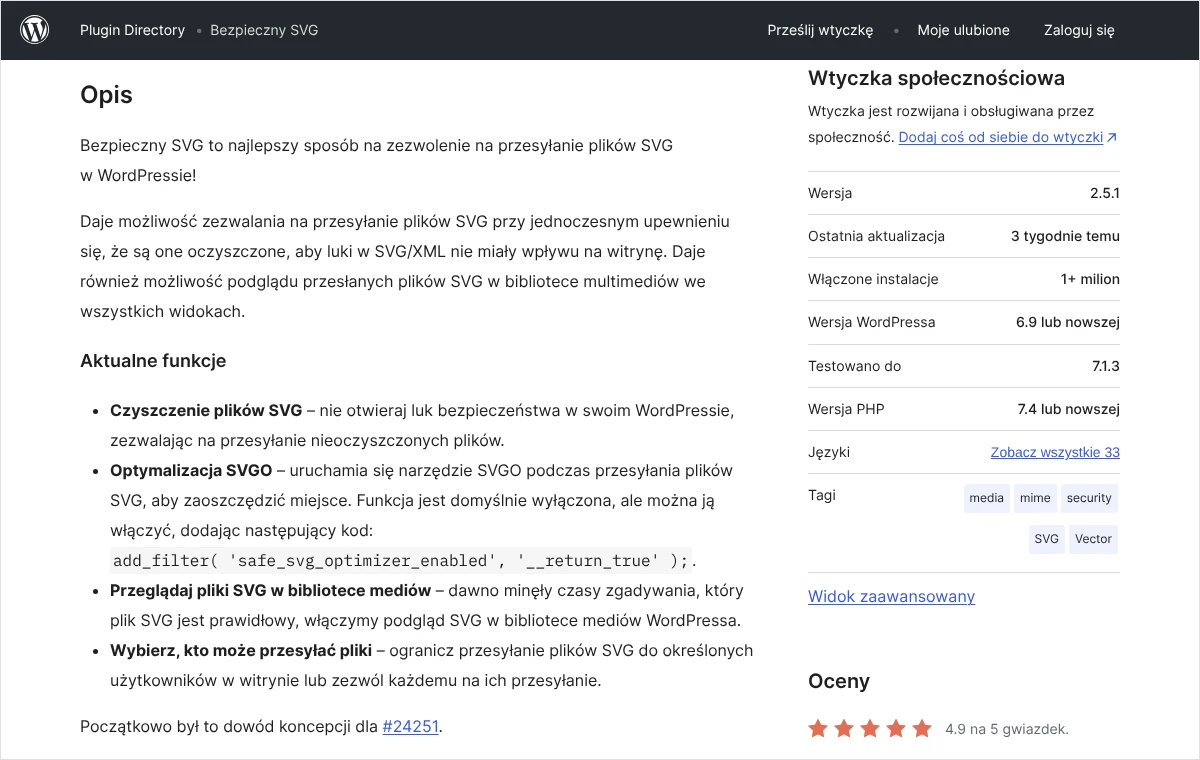Click the Oceny heading
Viewport: 1200px width, 760px height.
point(839,681)
